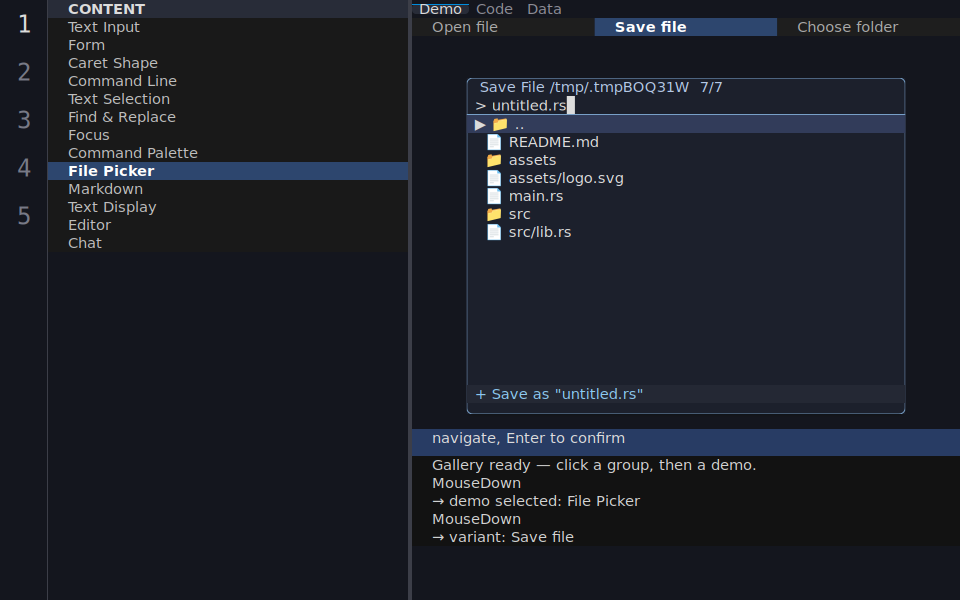Open the Command Palette demo
This screenshot has width=960, height=600.
click(228, 153)
